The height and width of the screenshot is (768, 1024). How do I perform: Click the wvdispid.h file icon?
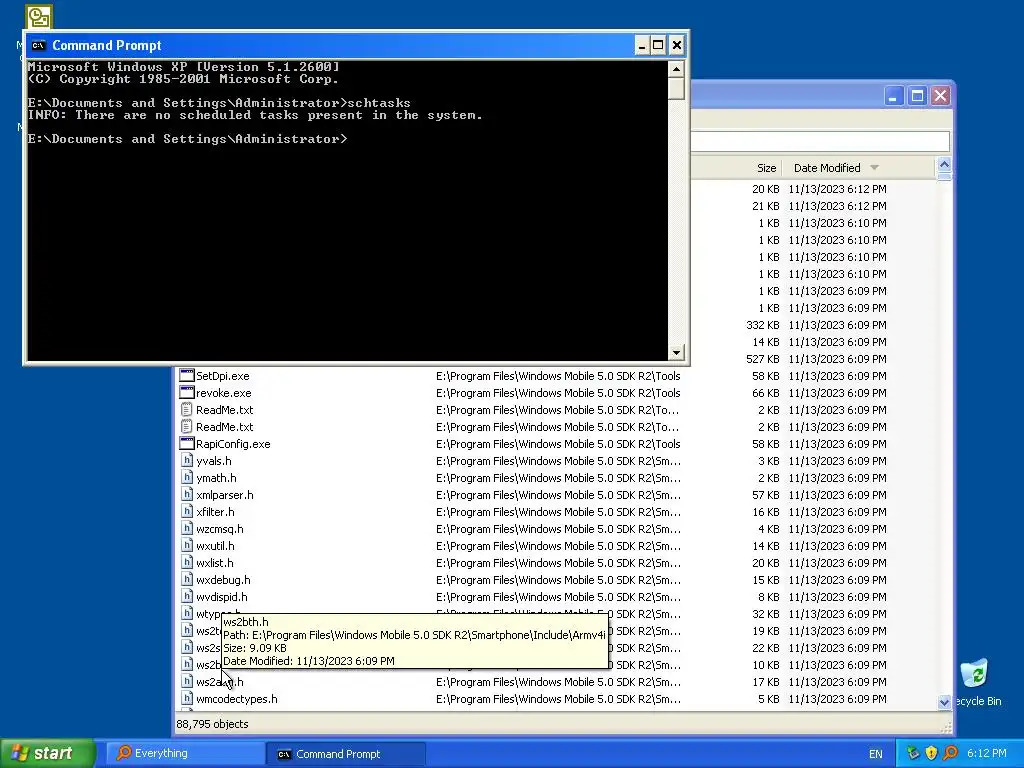187,596
